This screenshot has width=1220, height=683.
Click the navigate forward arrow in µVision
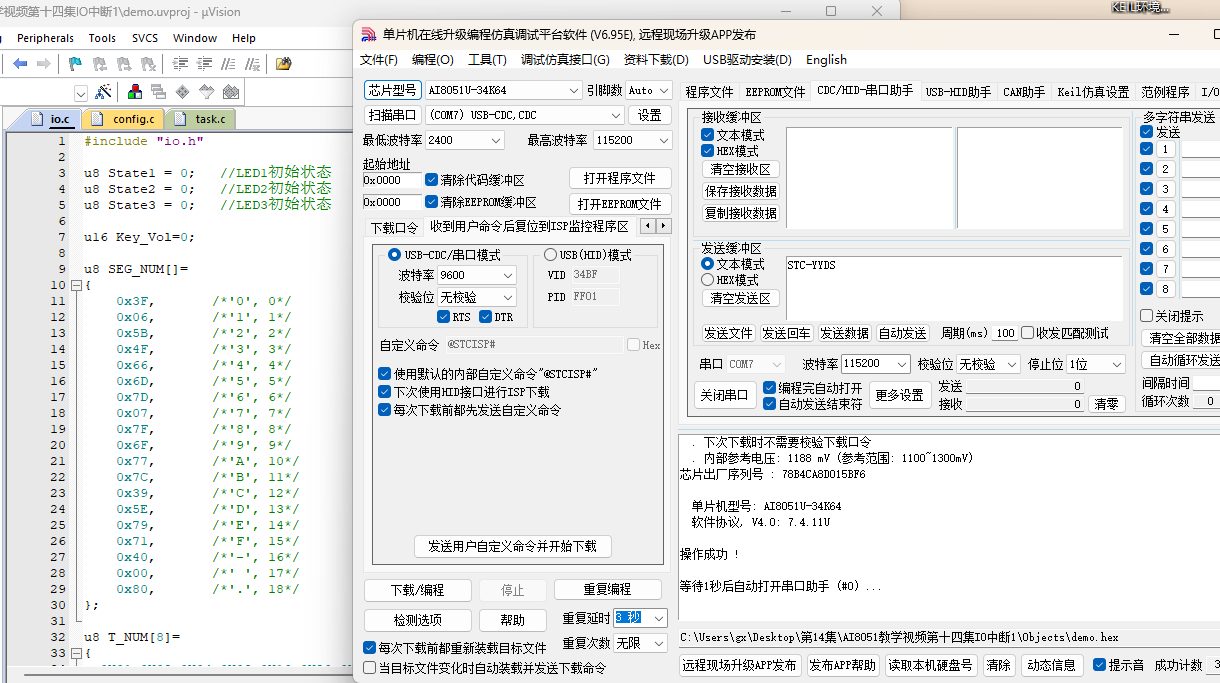click(x=43, y=63)
